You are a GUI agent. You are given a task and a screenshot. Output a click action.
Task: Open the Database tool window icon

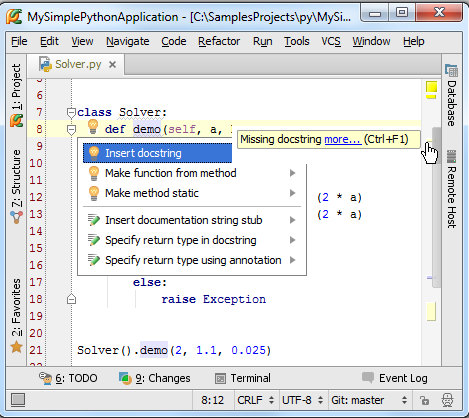(451, 70)
